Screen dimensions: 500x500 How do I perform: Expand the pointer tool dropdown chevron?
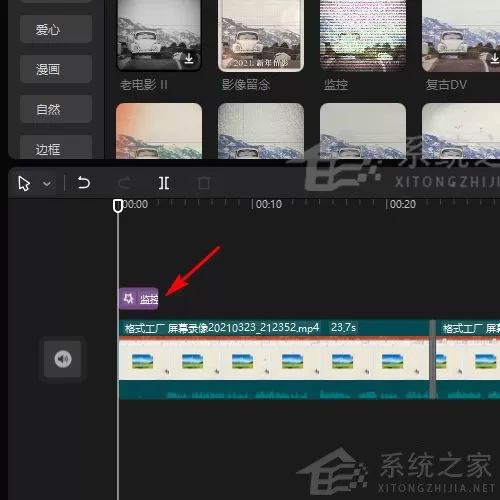click(47, 184)
